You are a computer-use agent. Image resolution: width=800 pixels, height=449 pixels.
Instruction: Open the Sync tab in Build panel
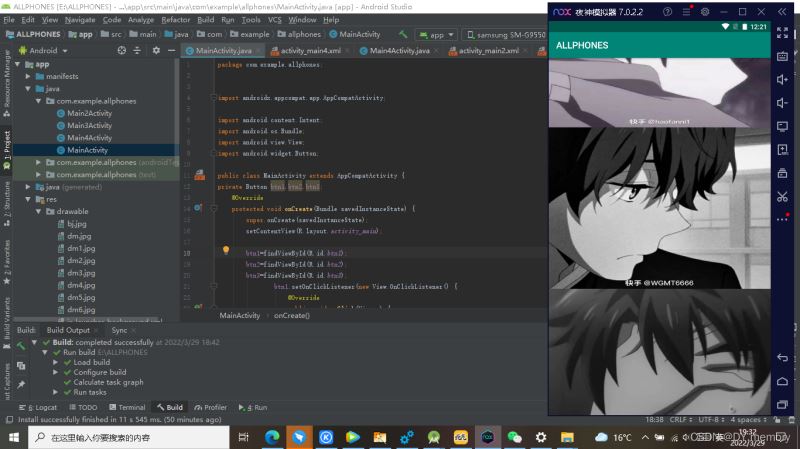(x=119, y=330)
